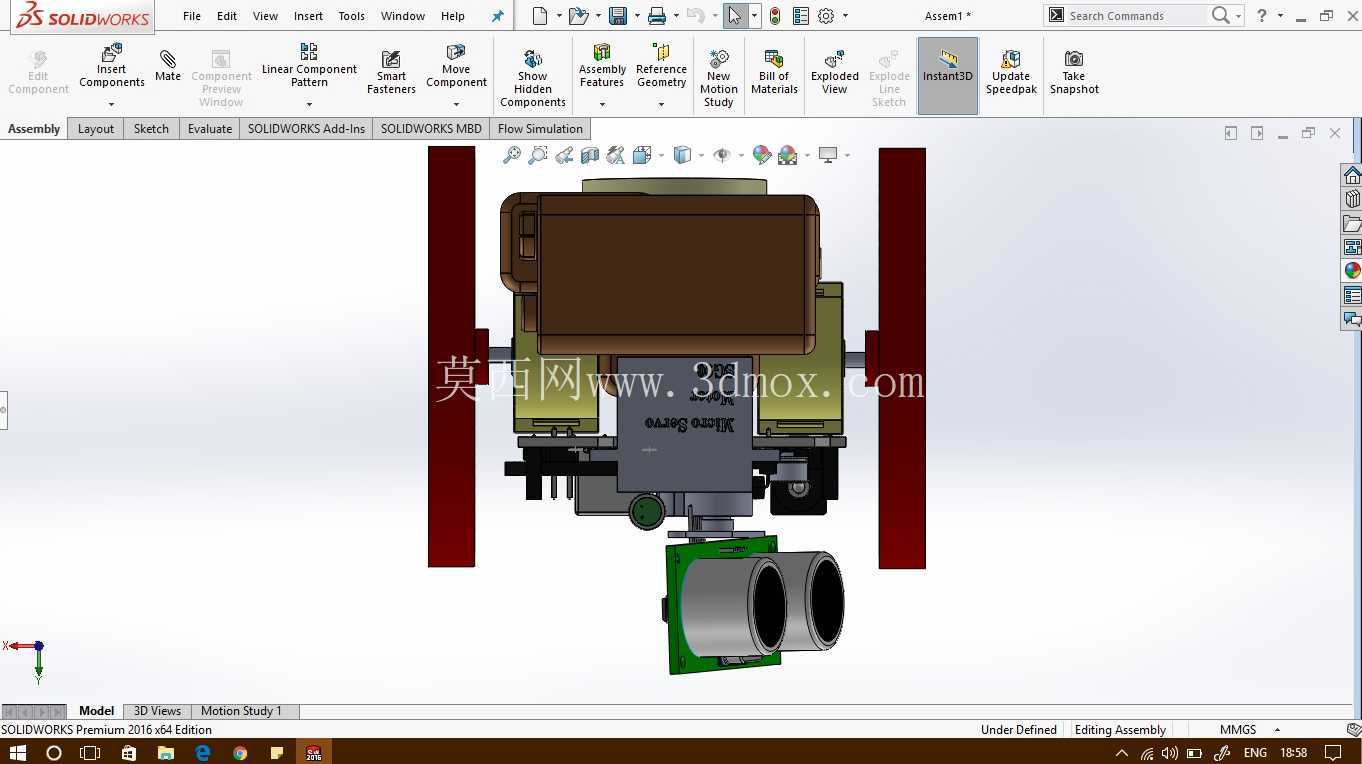The image size is (1362, 764).
Task: Open Chrome from the taskbar
Action: pyautogui.click(x=240, y=752)
